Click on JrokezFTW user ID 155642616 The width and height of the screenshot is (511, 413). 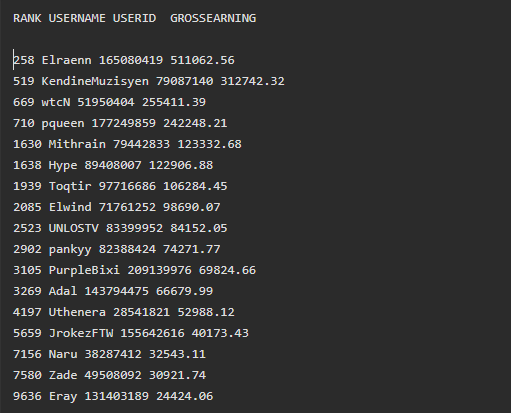152,333
